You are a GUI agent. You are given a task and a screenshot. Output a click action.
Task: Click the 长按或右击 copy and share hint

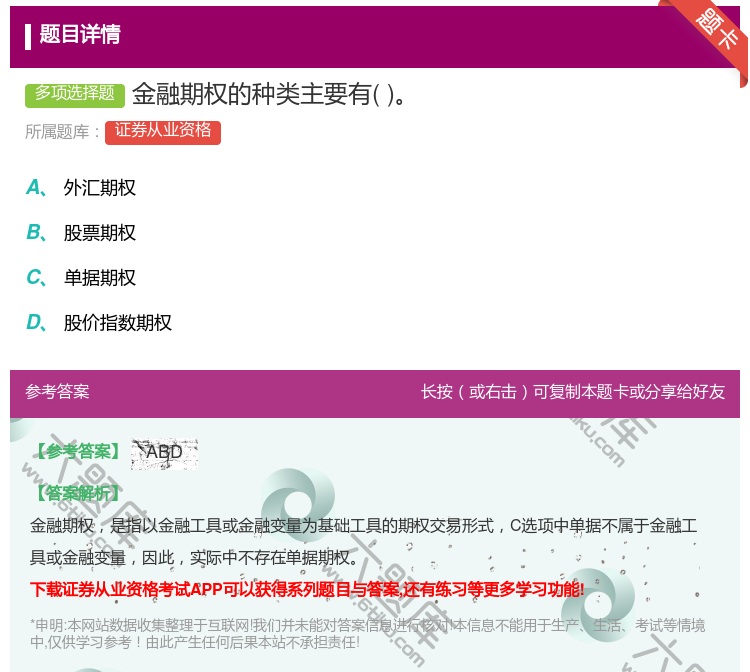point(572,392)
